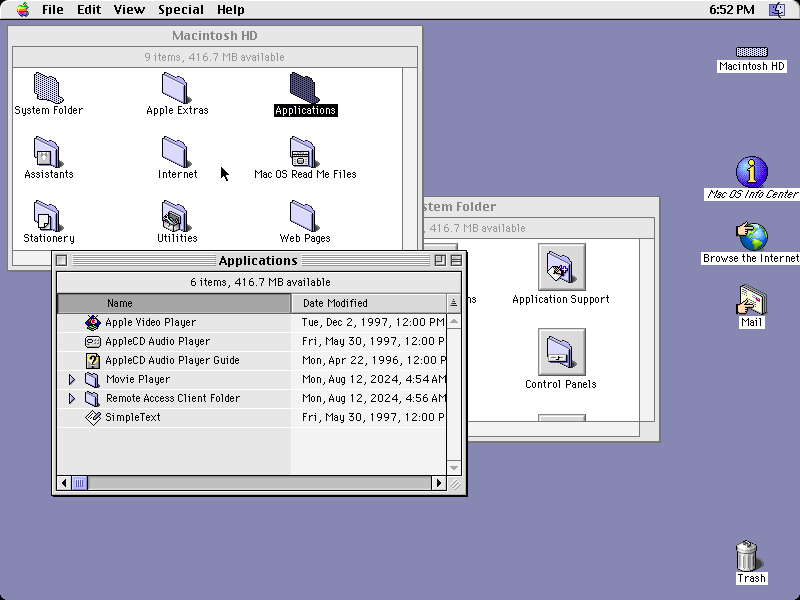Select the Internet folder icon
800x600 pixels.
pos(177,152)
